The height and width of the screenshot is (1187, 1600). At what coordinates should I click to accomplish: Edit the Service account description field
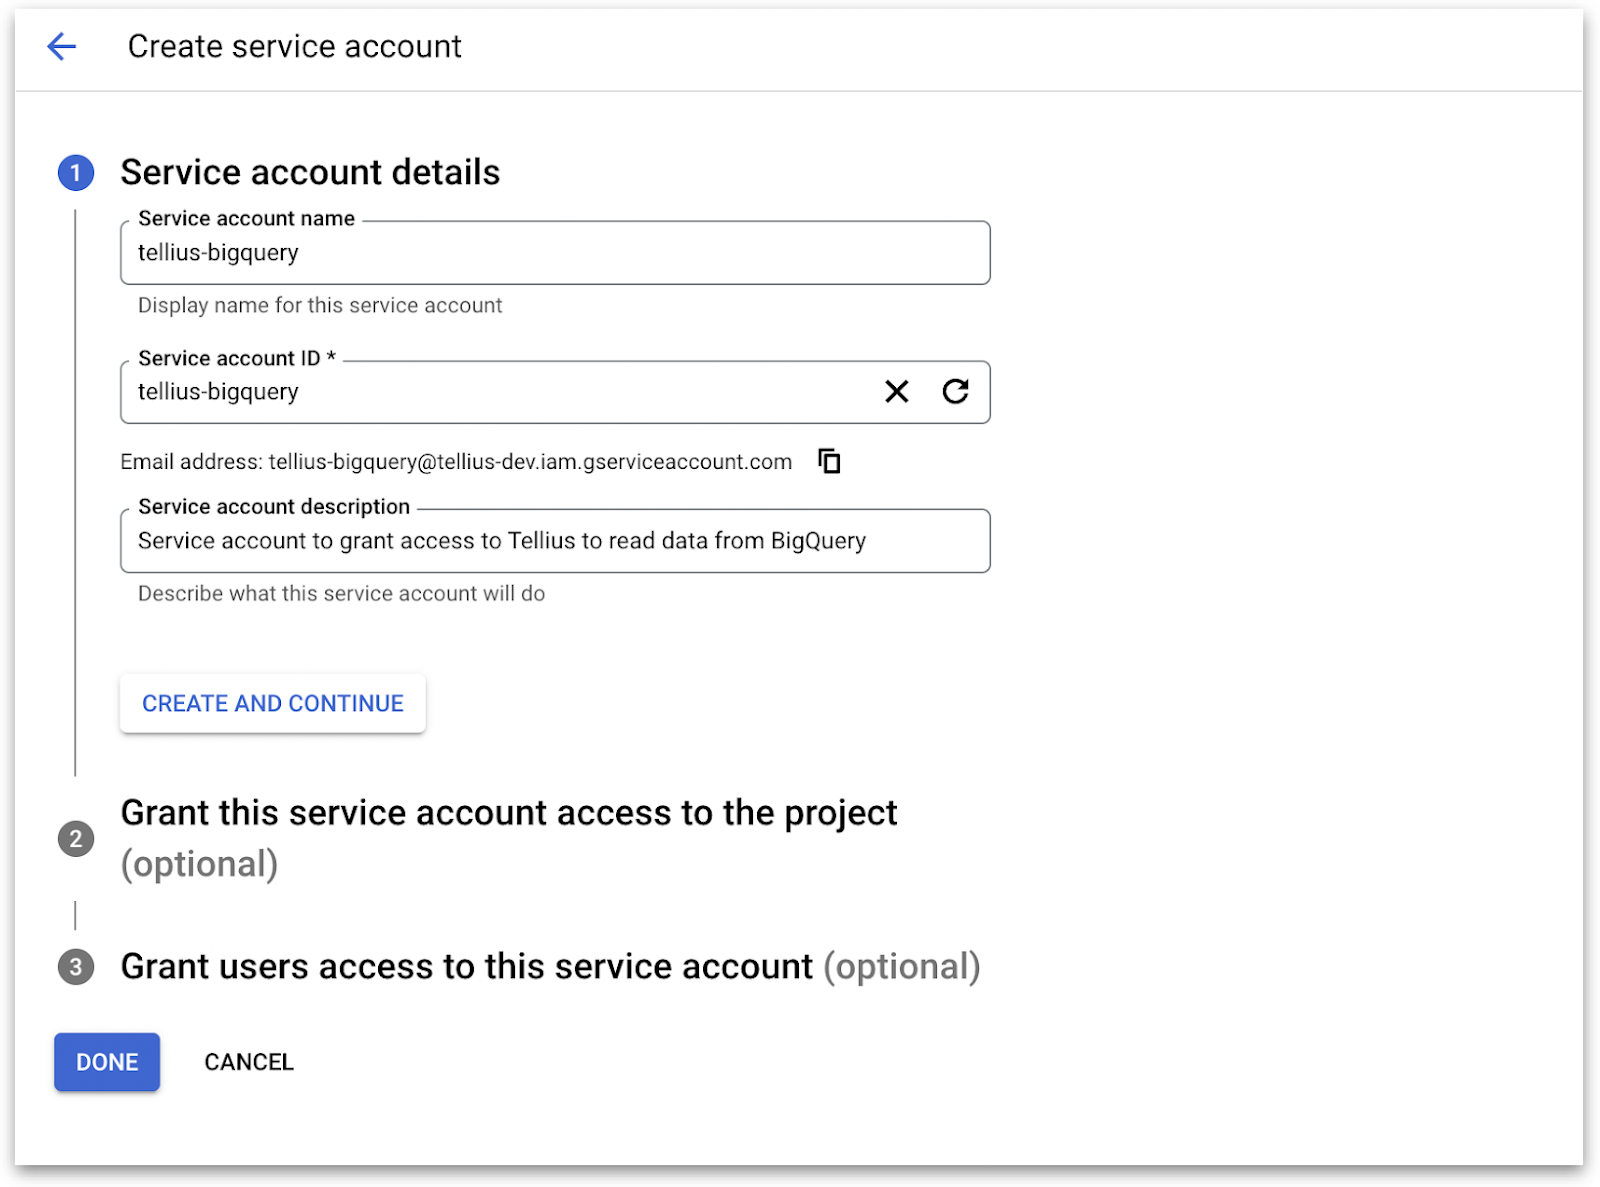pyautogui.click(x=555, y=541)
